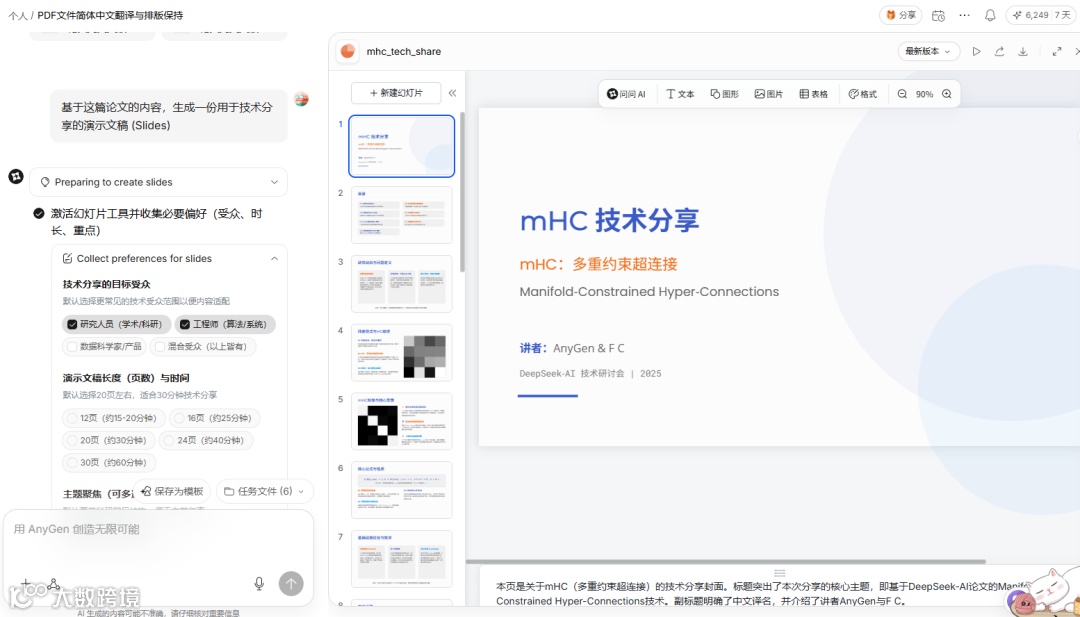Click the horizontal slide scrollbar
The width and height of the screenshot is (1080, 617).
(727, 562)
